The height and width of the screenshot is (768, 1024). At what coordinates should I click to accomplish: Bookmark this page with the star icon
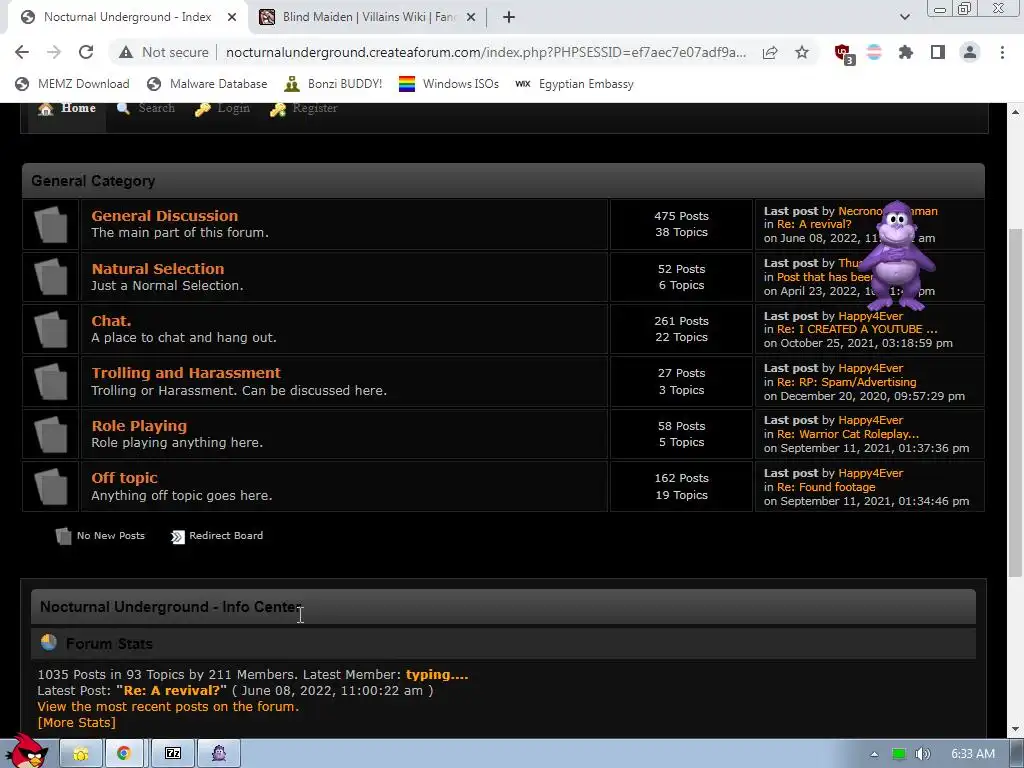pyautogui.click(x=802, y=52)
